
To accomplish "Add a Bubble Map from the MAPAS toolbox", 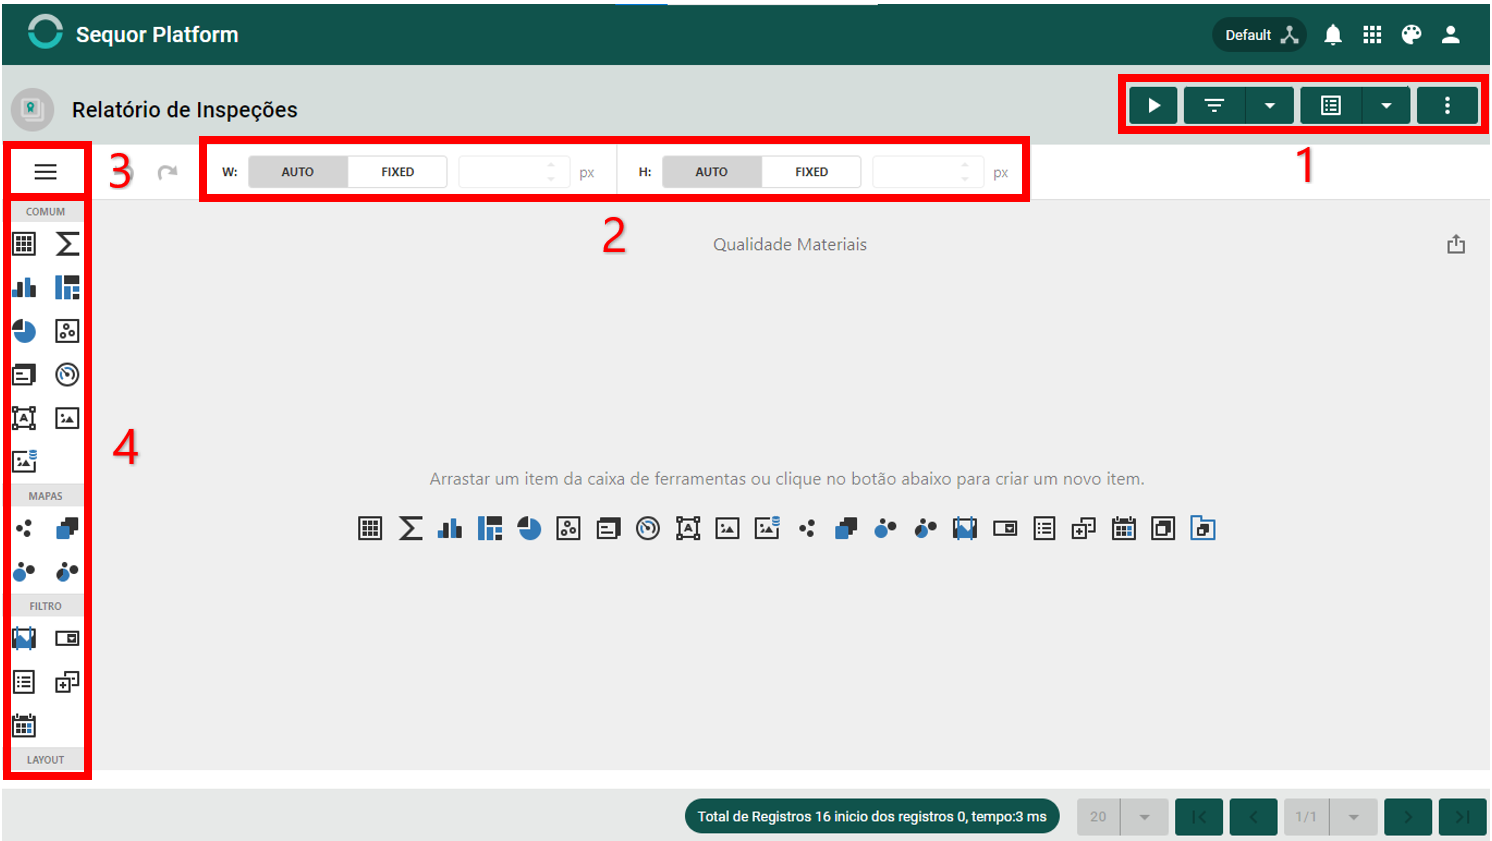I will pyautogui.click(x=24, y=572).
